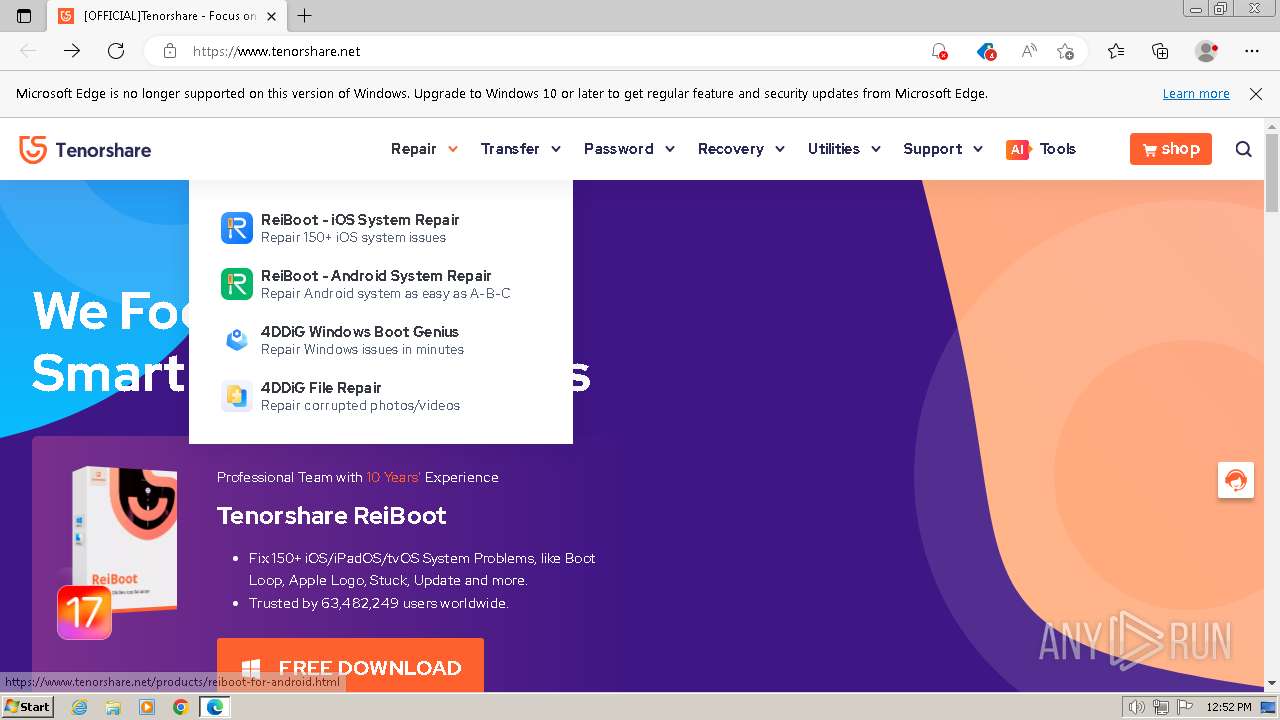View site information lock icon
The image size is (1280, 720).
(x=170, y=51)
